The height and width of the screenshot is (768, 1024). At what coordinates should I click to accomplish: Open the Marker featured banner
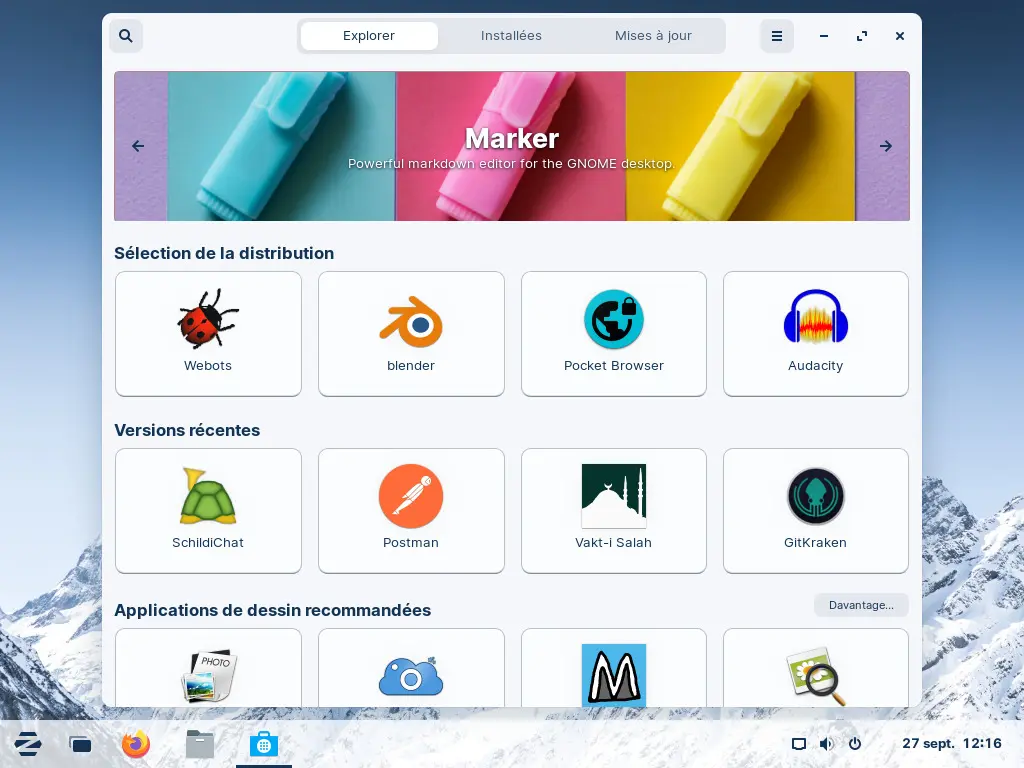tap(511, 146)
